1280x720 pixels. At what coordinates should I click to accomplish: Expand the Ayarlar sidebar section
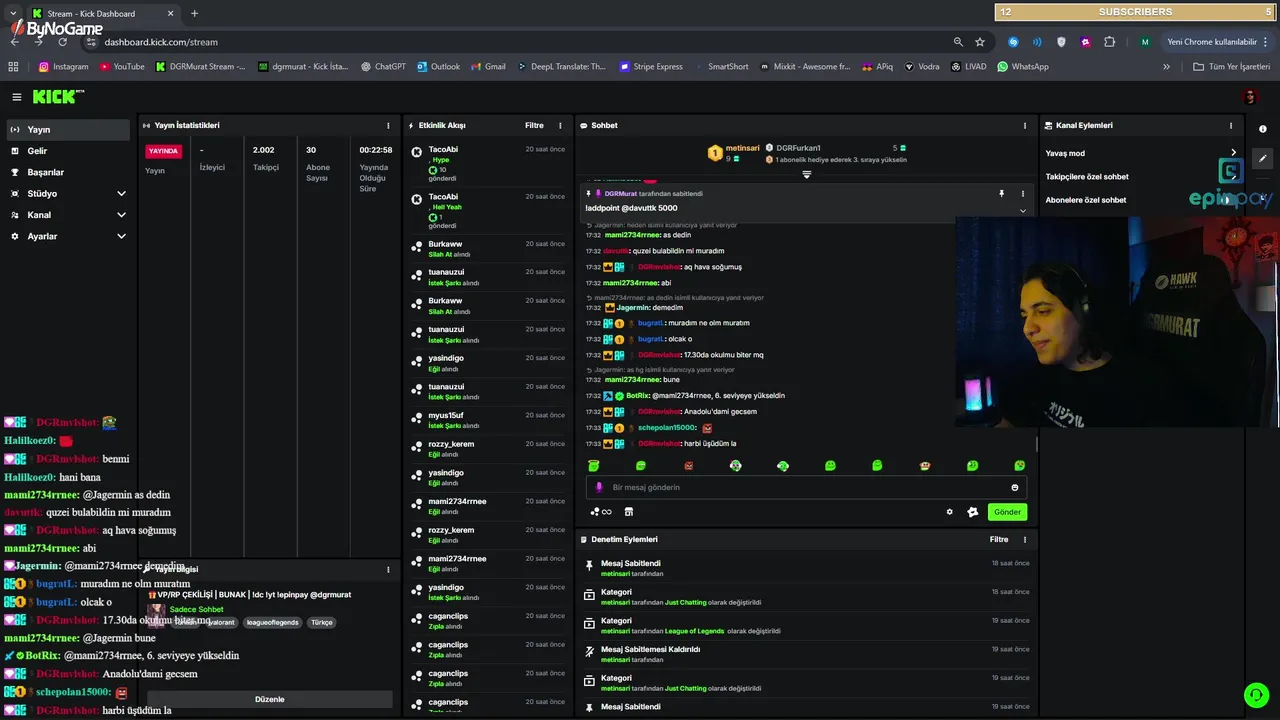pyautogui.click(x=121, y=237)
